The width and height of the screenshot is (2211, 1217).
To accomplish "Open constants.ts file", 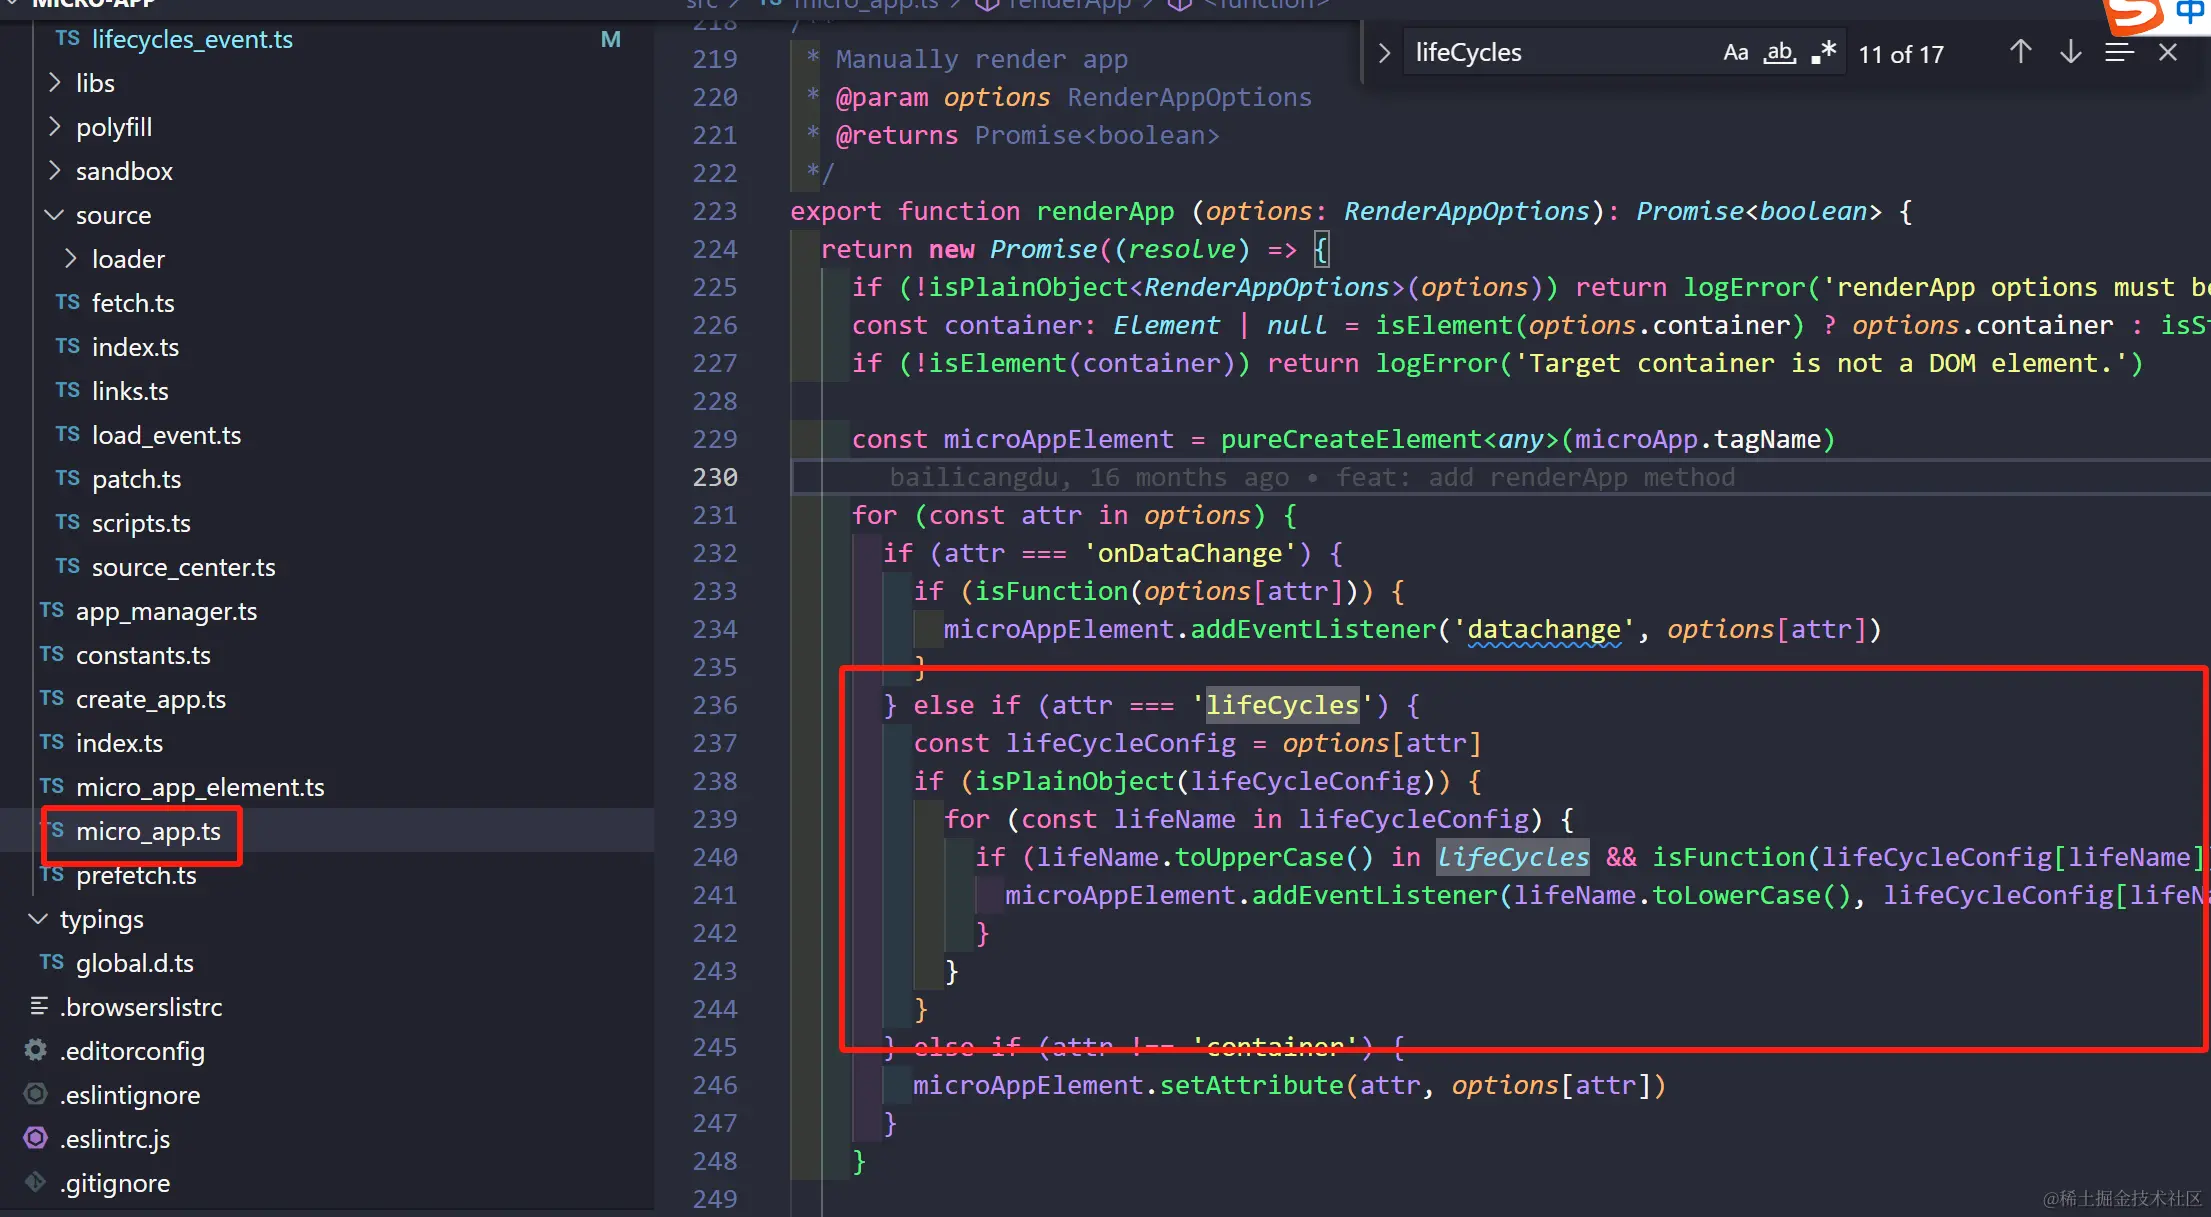I will coord(143,655).
